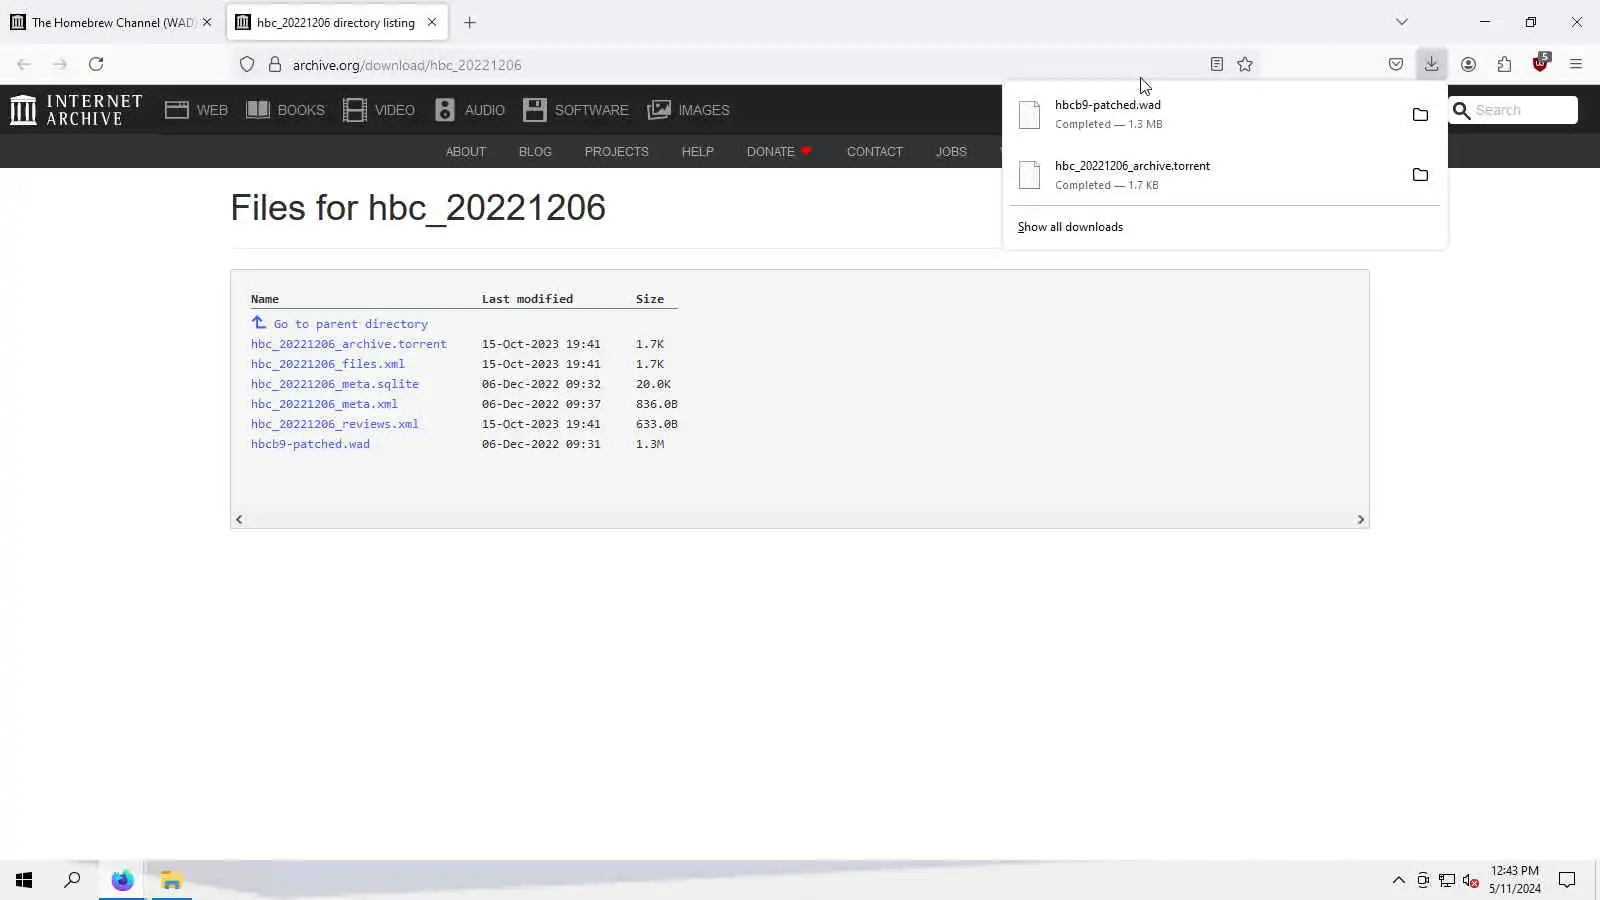Open the Extensions puzzle icon
This screenshot has height=900, width=1600.
[x=1504, y=64]
